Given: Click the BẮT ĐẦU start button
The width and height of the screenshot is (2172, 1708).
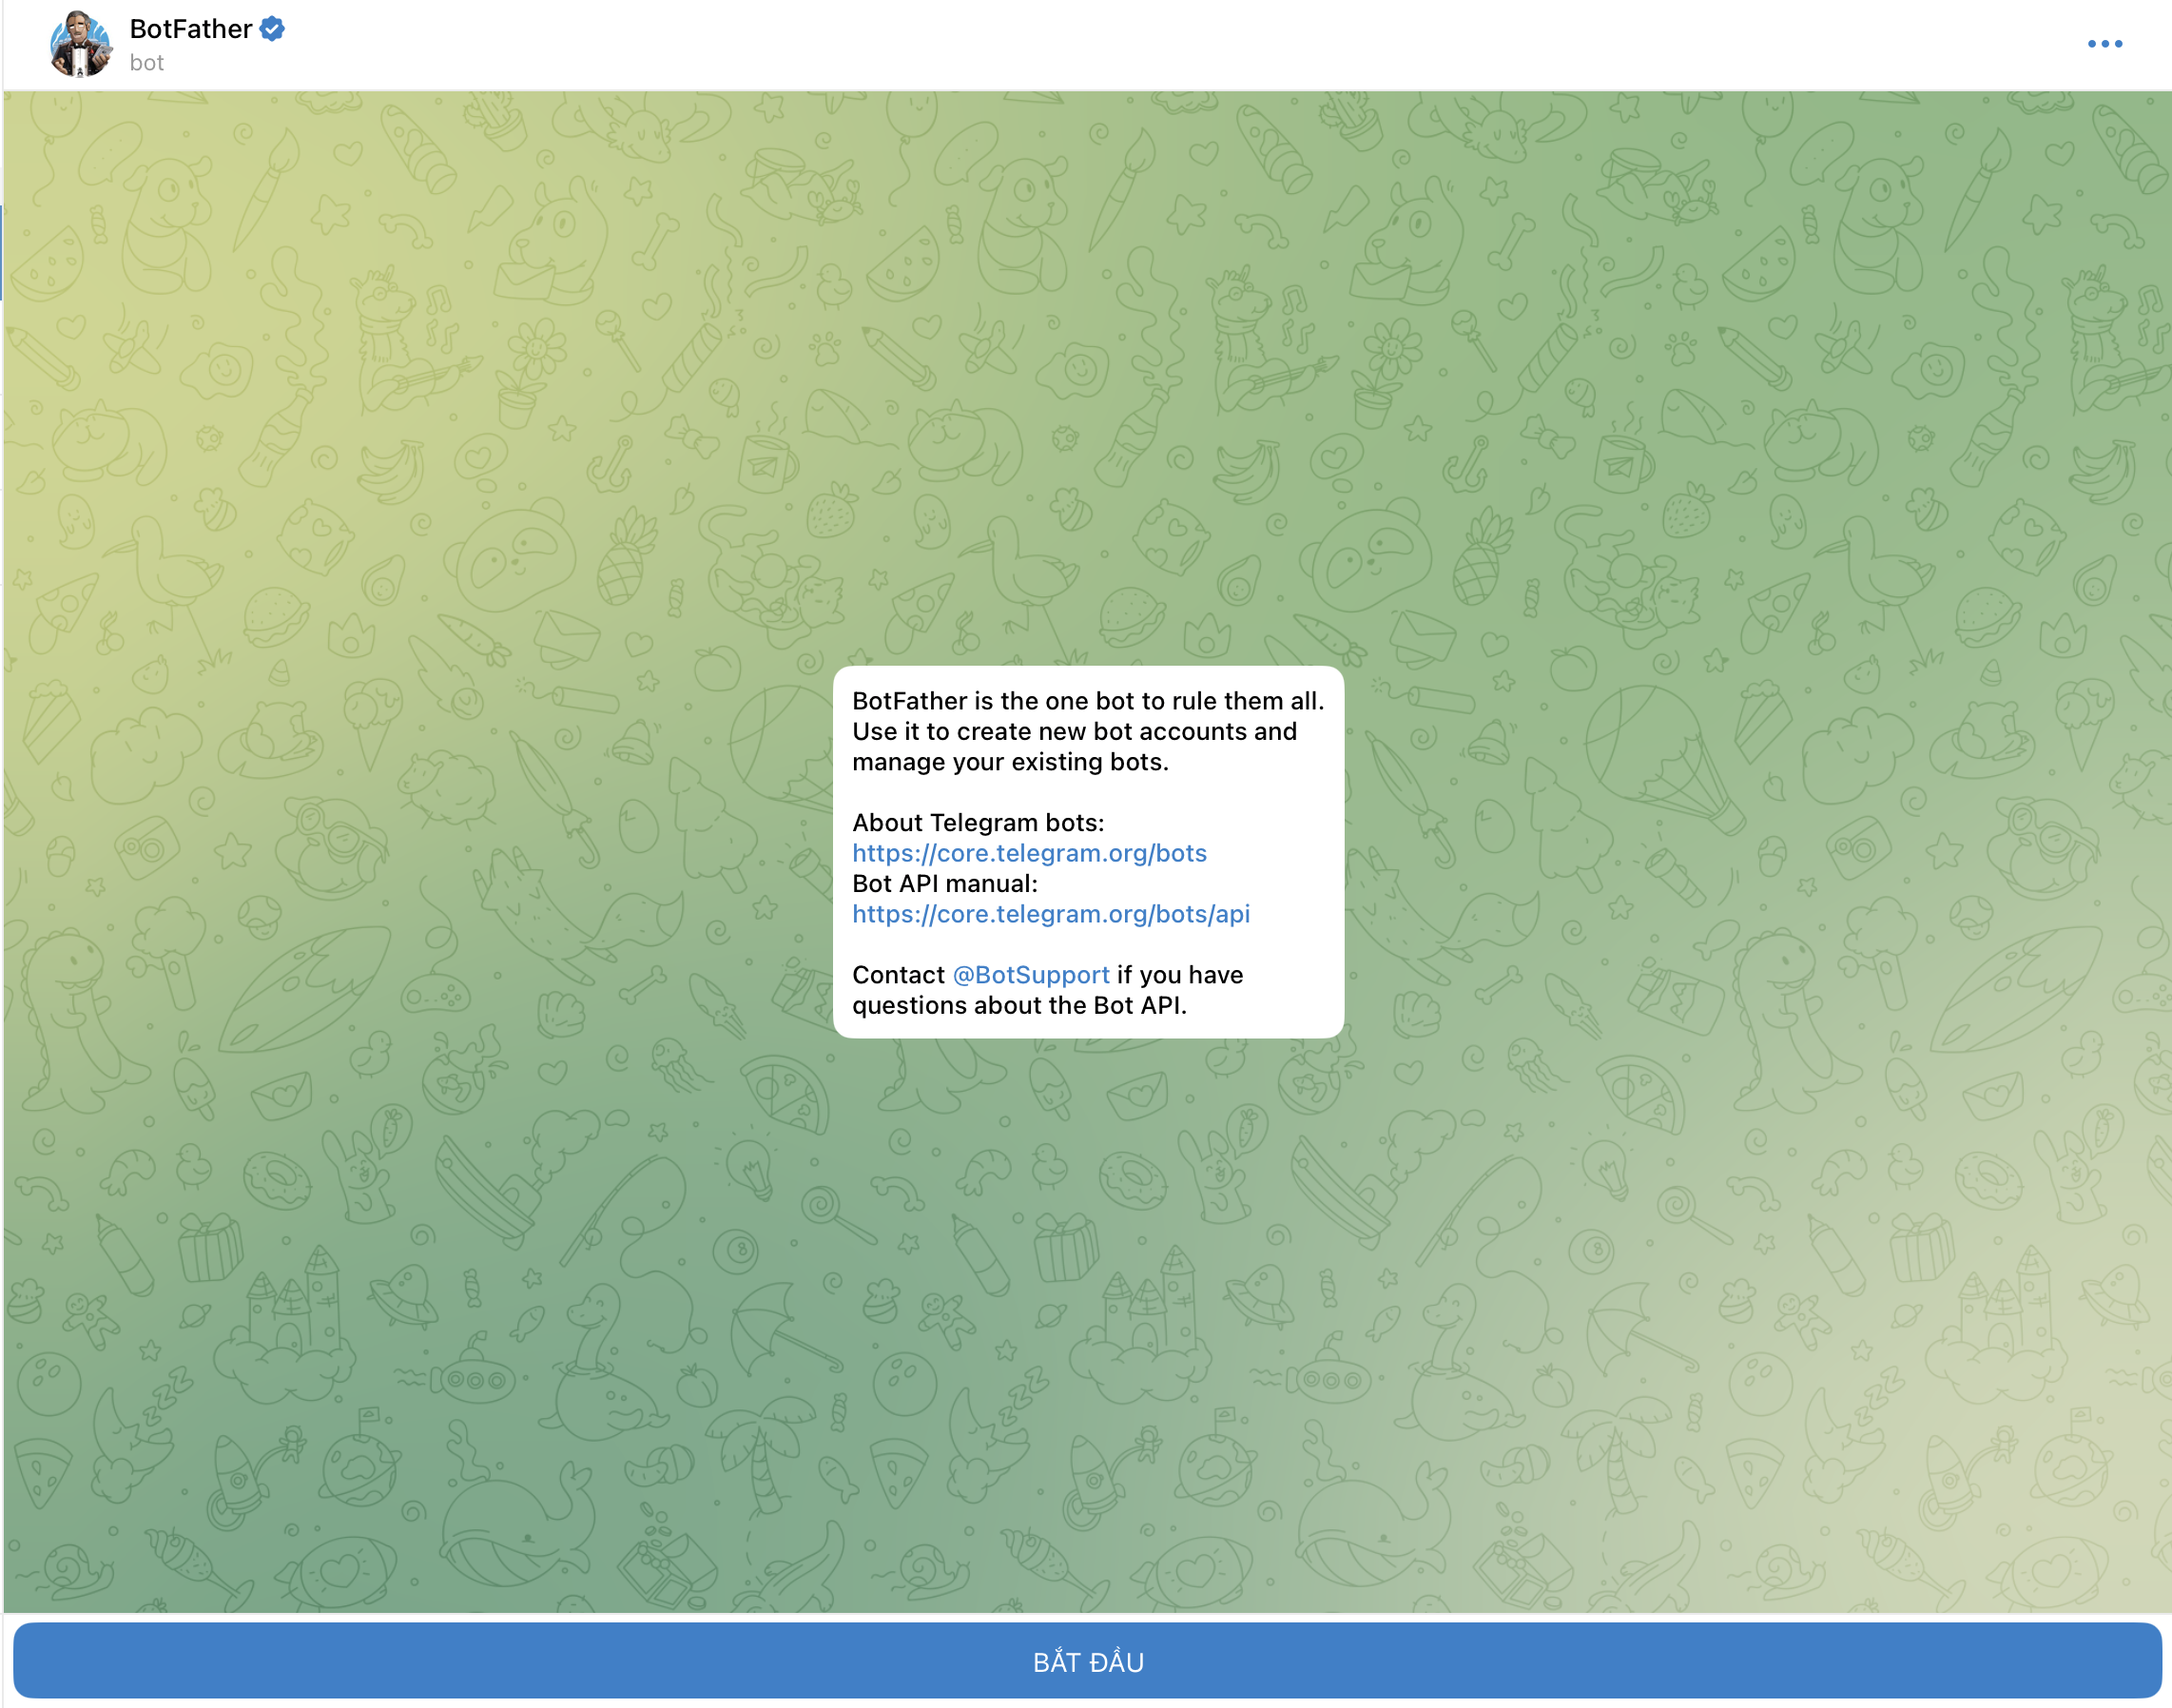Looking at the screenshot, I should [1087, 1661].
